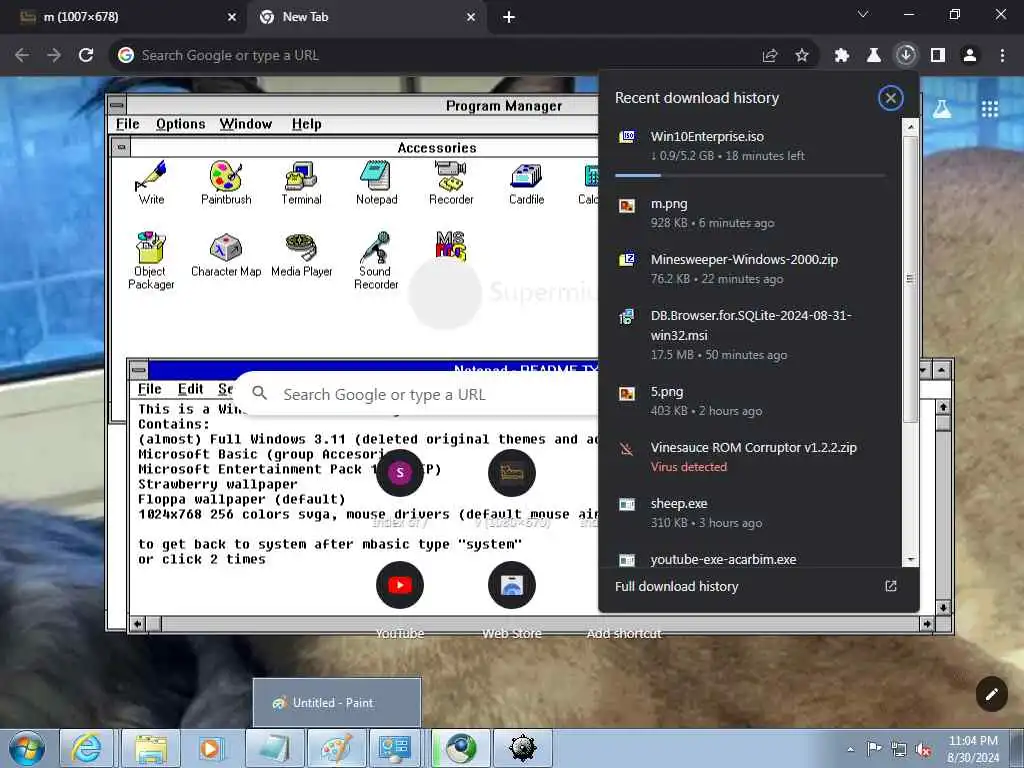Open the Chrome profile avatar icon

tap(970, 56)
